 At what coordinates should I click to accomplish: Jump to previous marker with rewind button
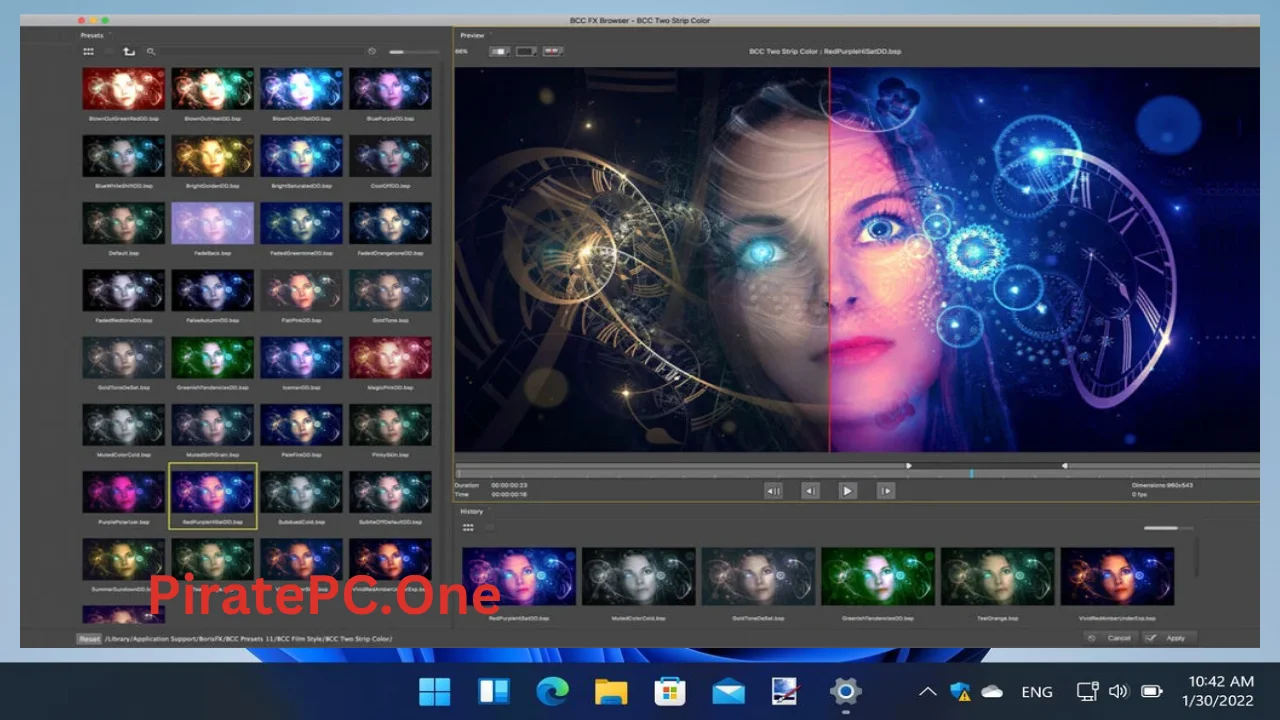pyautogui.click(x=773, y=490)
